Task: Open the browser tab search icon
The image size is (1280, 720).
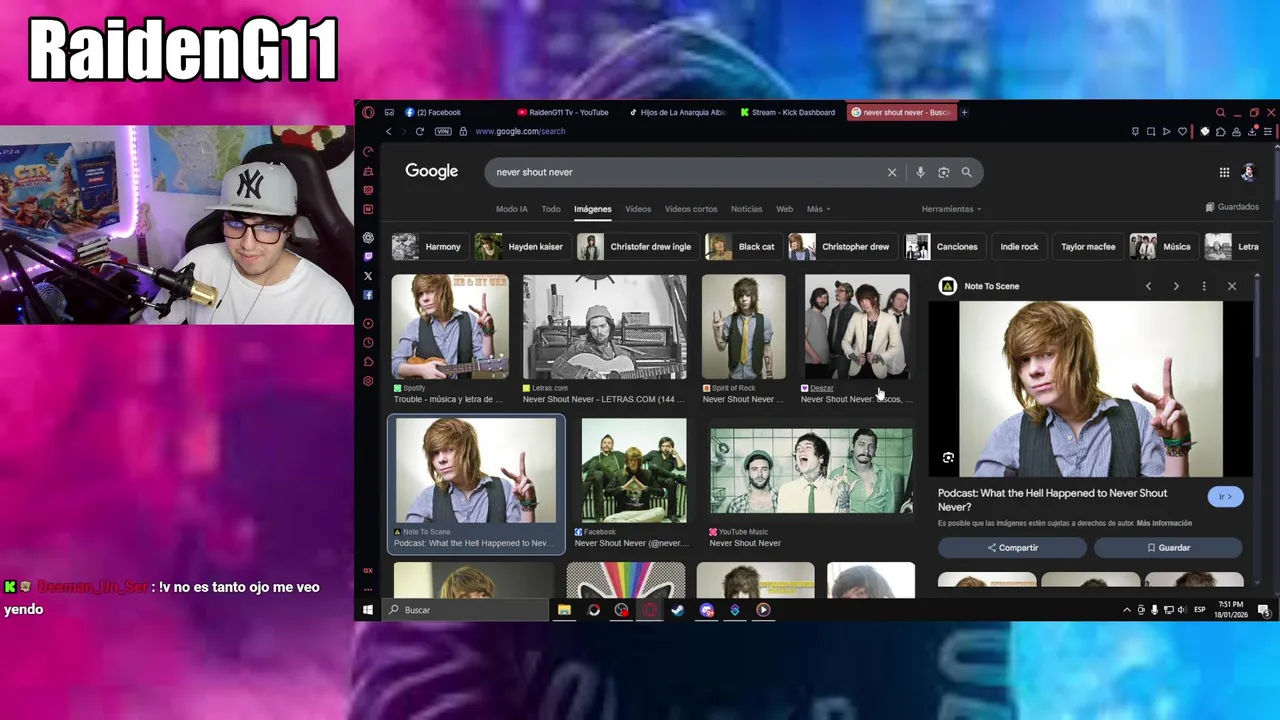Action: [x=1220, y=112]
